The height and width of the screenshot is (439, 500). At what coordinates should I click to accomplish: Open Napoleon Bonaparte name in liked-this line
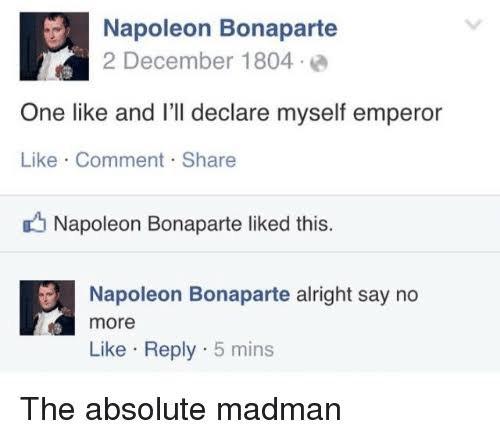click(x=148, y=224)
